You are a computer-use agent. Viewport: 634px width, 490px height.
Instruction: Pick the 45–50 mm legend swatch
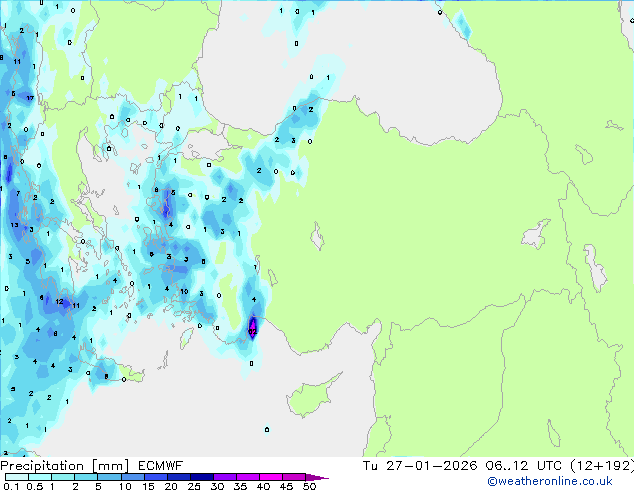coord(294,477)
